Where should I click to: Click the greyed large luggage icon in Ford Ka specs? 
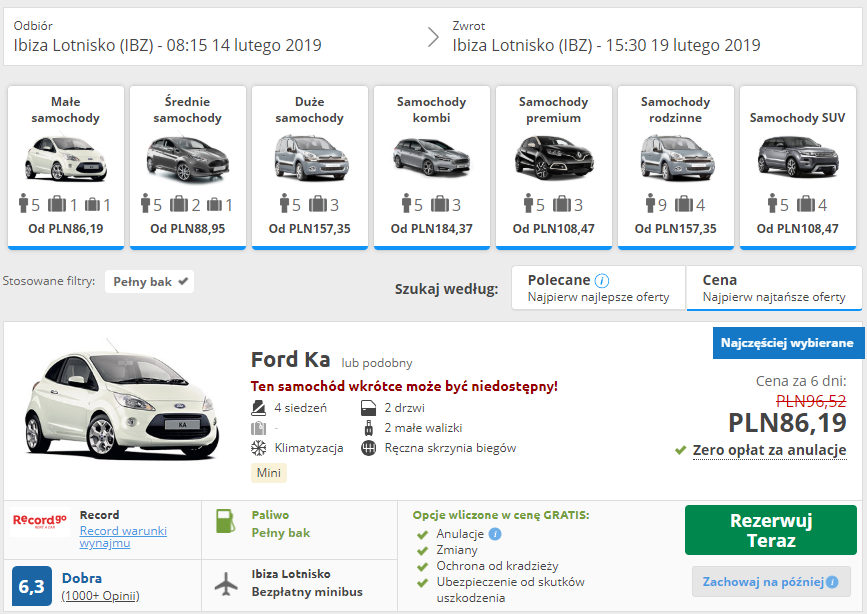coord(258,428)
